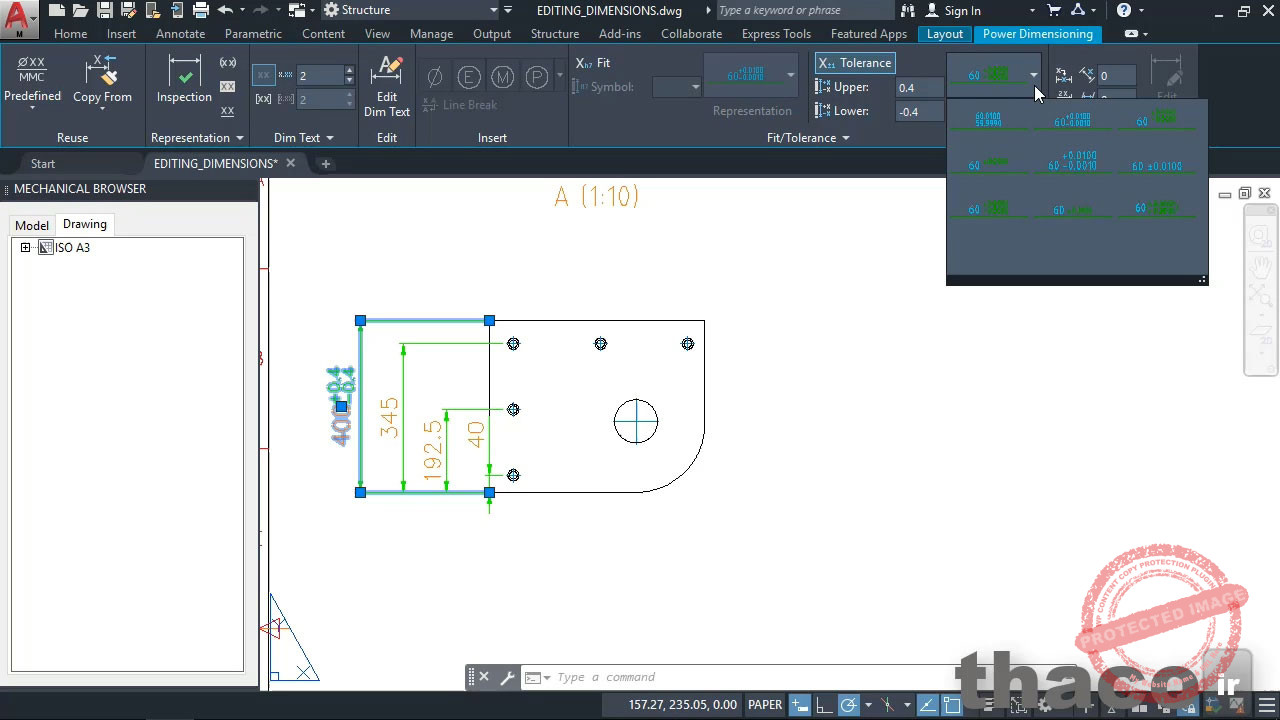Click the Open file icon
Image resolution: width=1280 pixels, height=720 pixels.
(81, 10)
